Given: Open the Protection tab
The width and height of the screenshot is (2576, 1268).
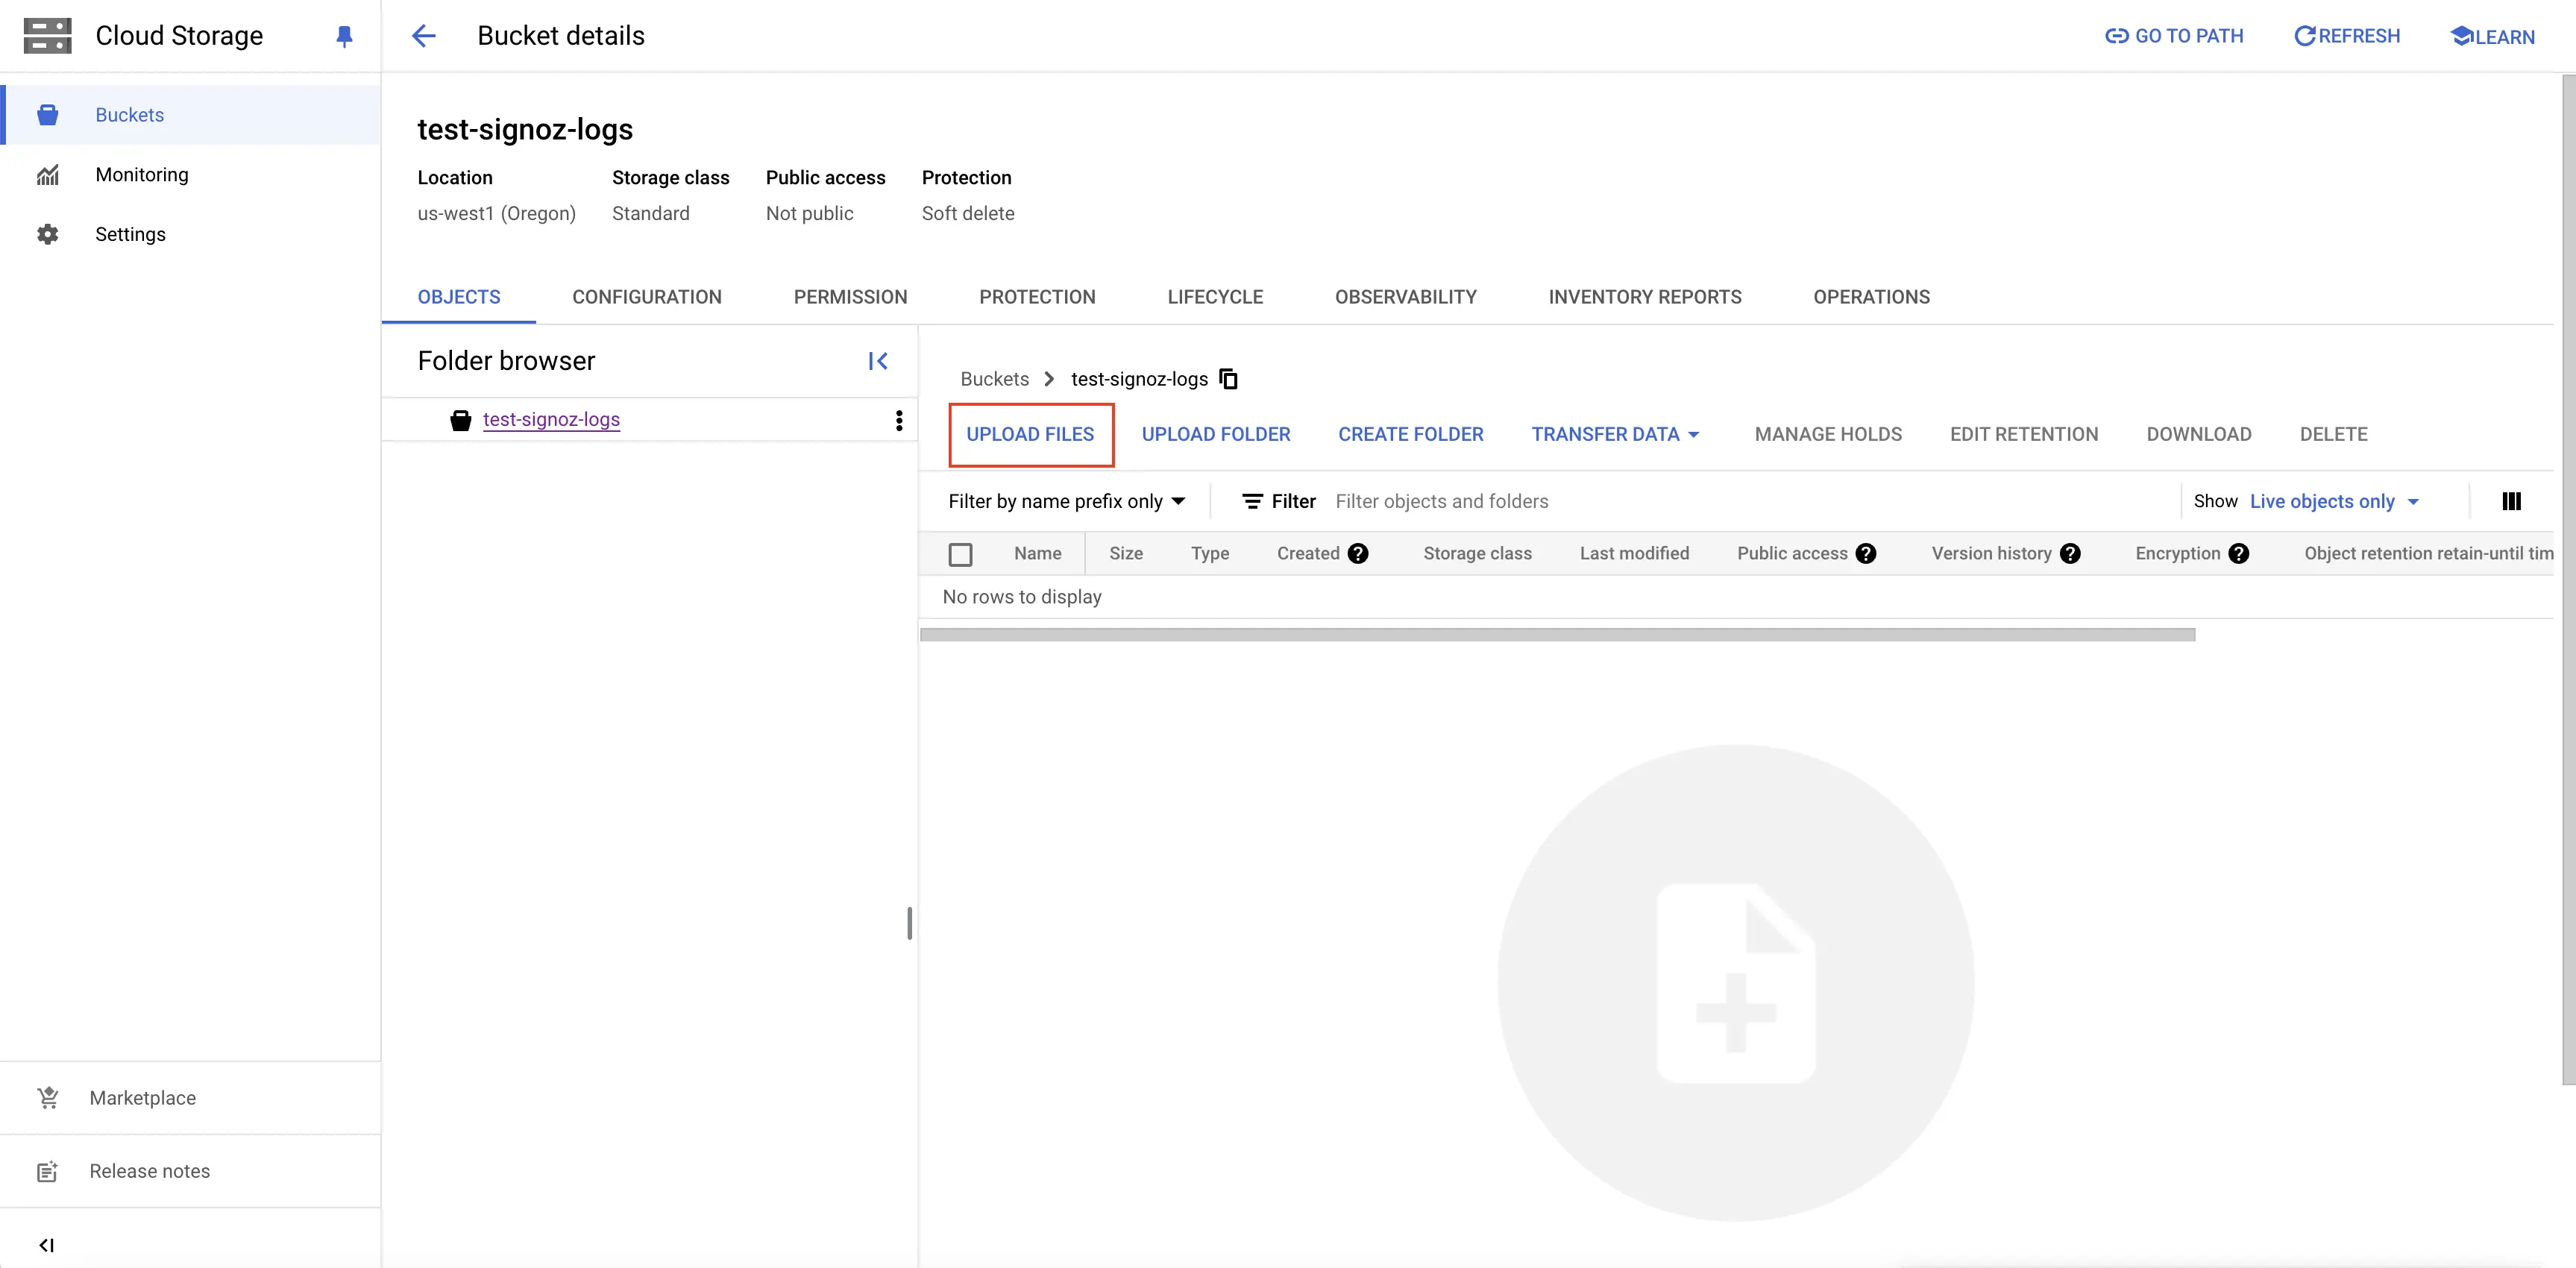Looking at the screenshot, I should (1037, 297).
